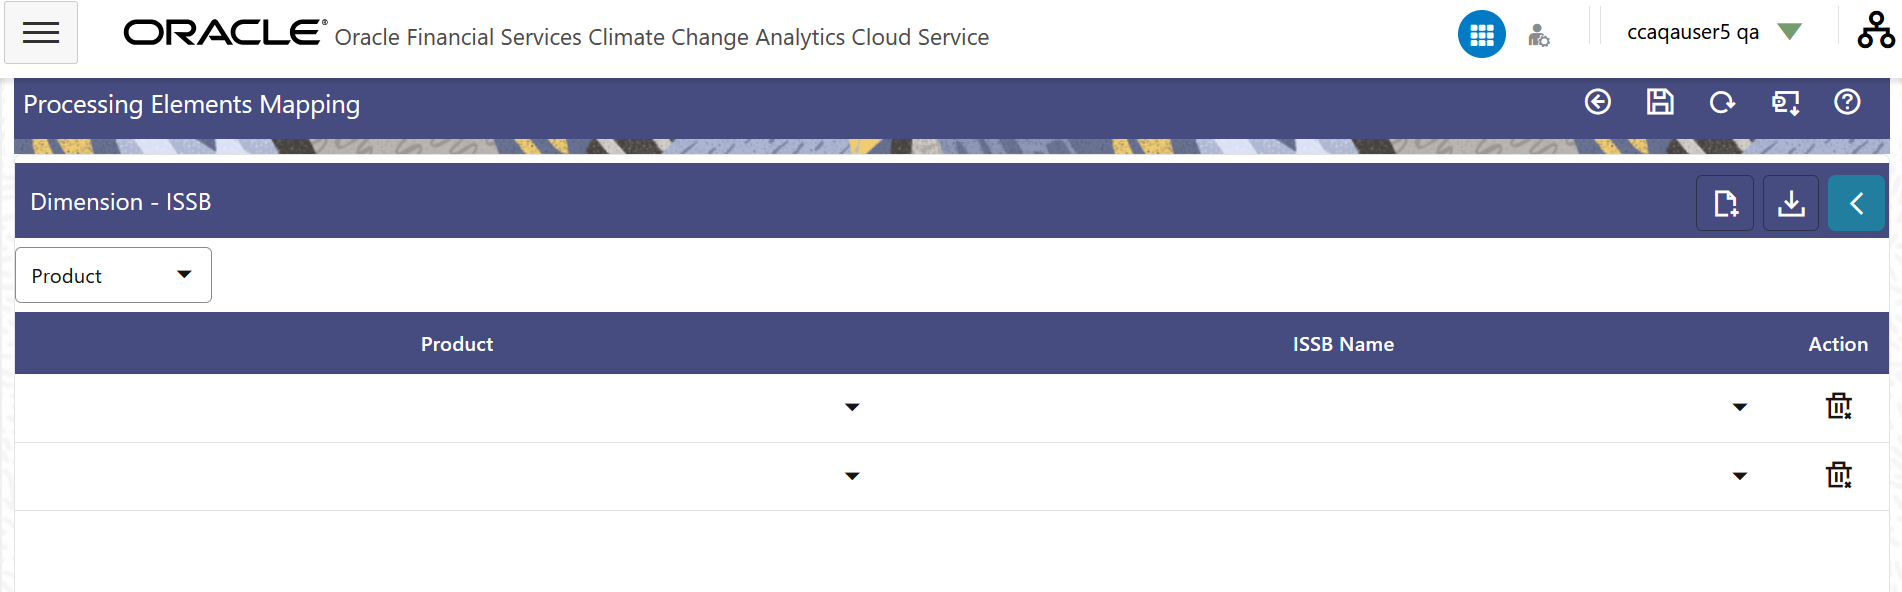Open the hamburger navigation menu
The height and width of the screenshot is (592, 1902).
pos(41,33)
